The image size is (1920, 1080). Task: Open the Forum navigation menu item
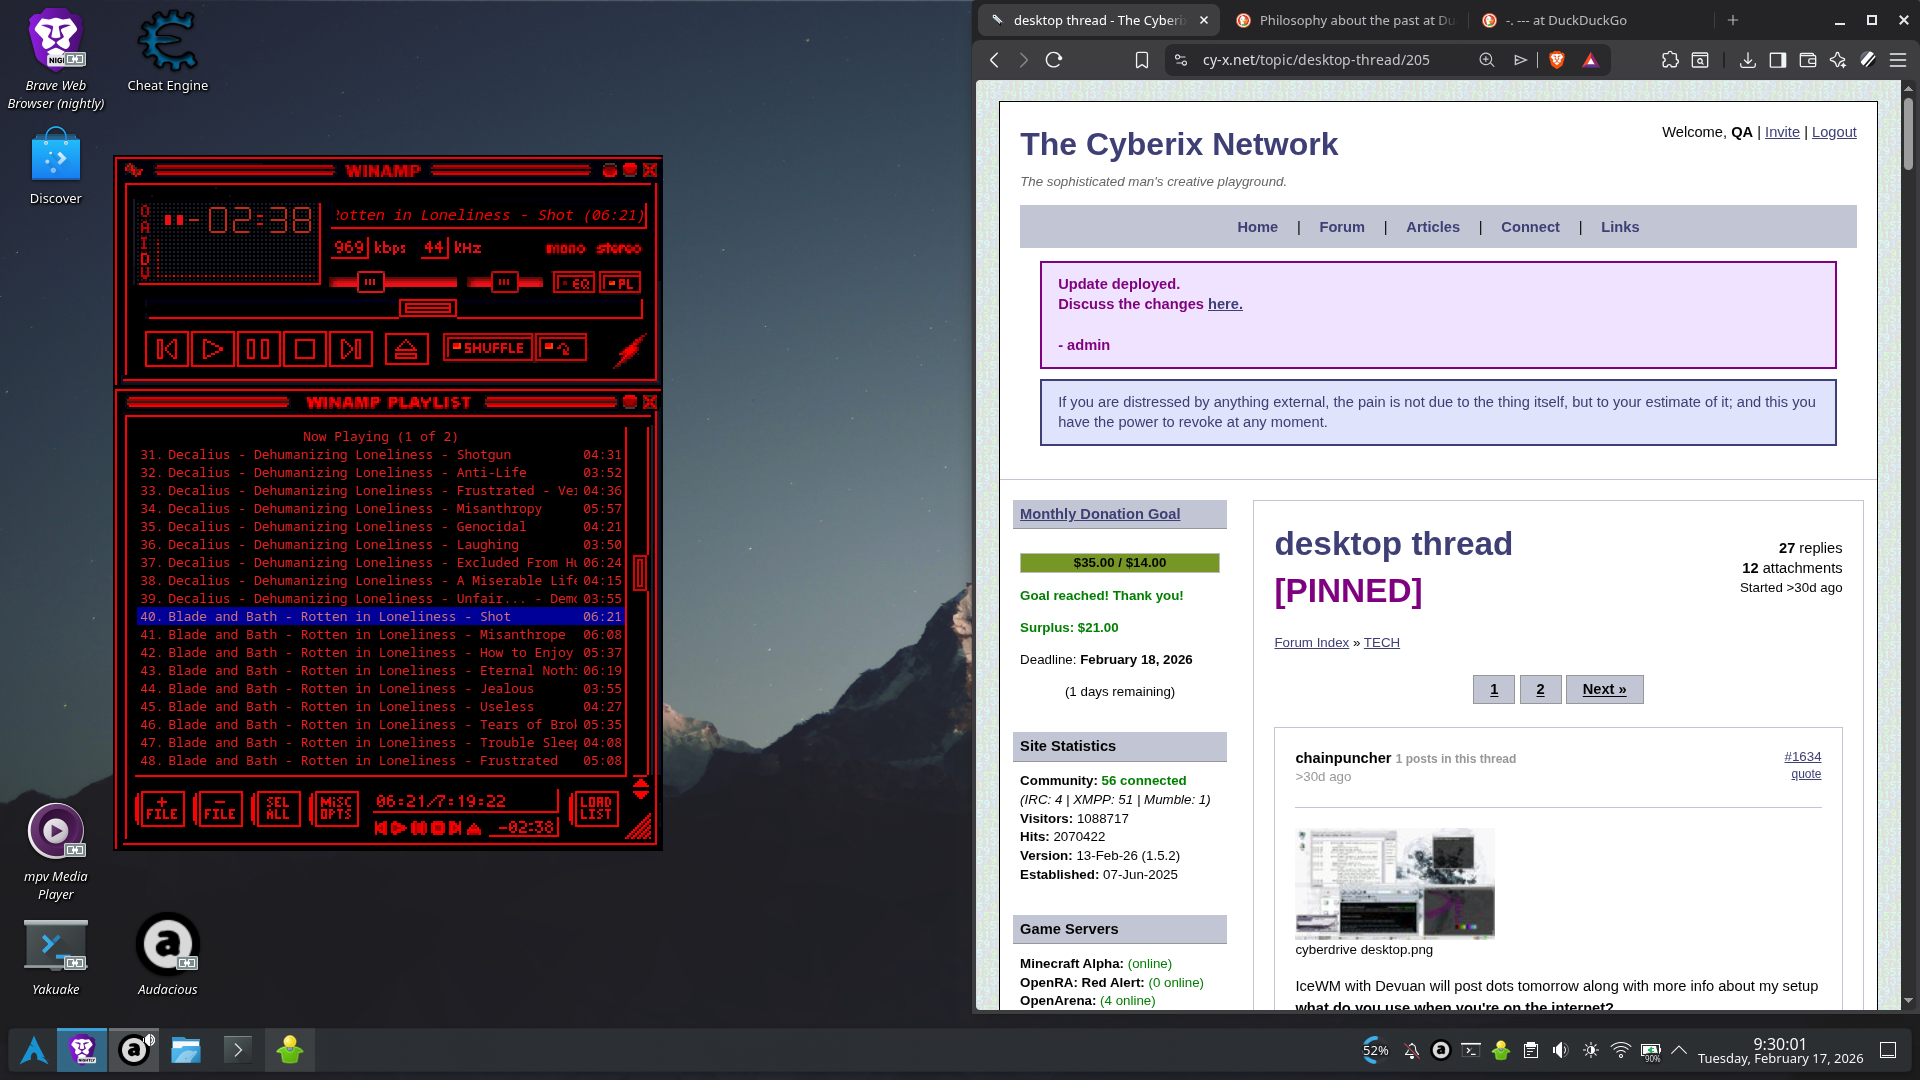pyautogui.click(x=1341, y=227)
